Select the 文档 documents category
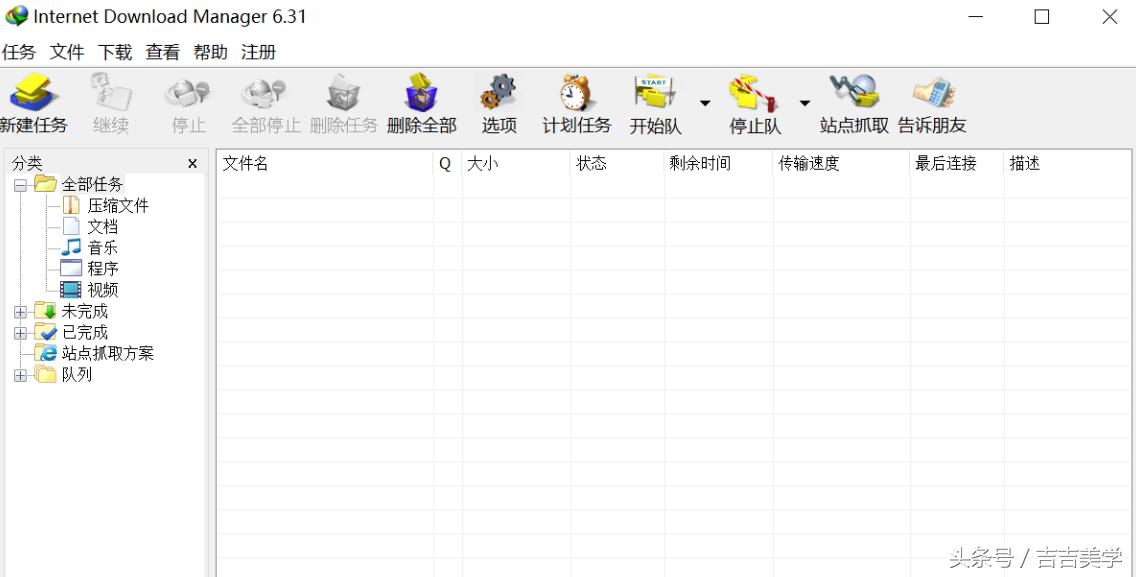Screen dimensions: 1136x577 point(102,227)
